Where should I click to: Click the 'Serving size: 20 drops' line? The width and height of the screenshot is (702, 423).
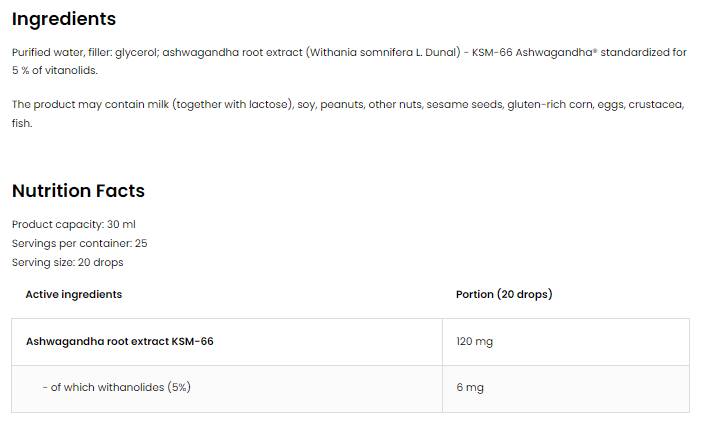67,262
